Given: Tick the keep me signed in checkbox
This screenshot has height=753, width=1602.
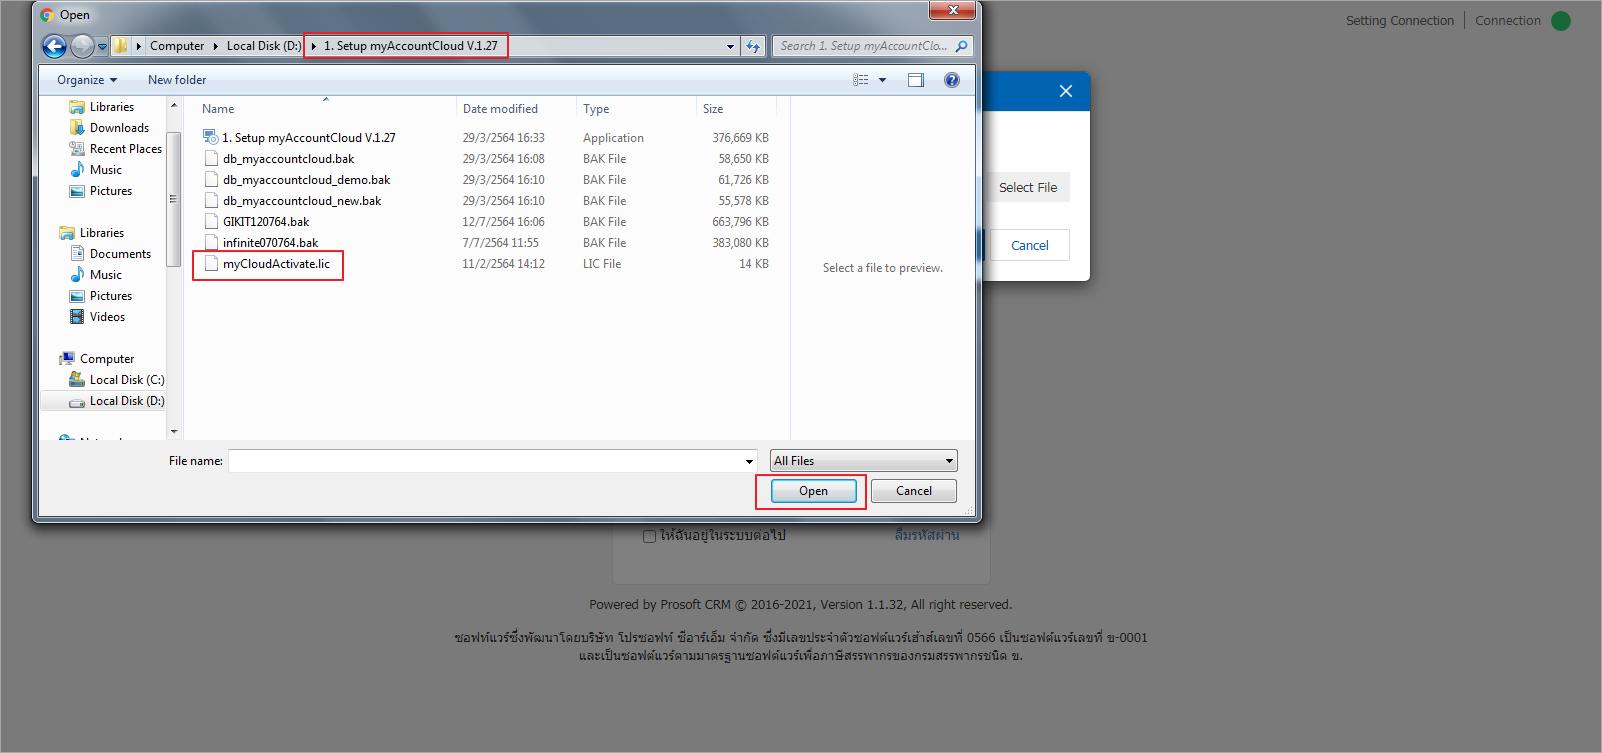Looking at the screenshot, I should click(x=649, y=536).
